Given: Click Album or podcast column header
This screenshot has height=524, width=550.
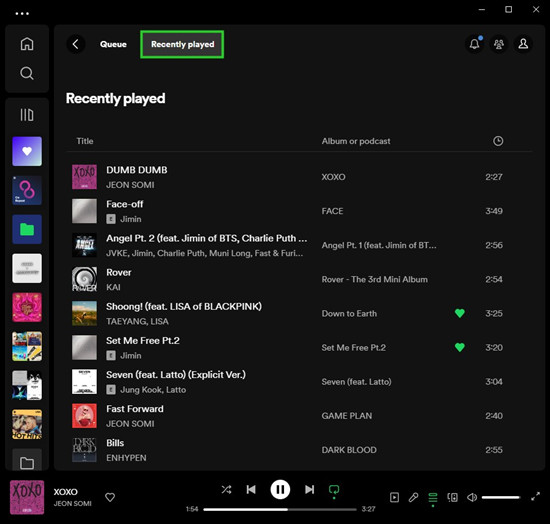Looking at the screenshot, I should 356,141.
